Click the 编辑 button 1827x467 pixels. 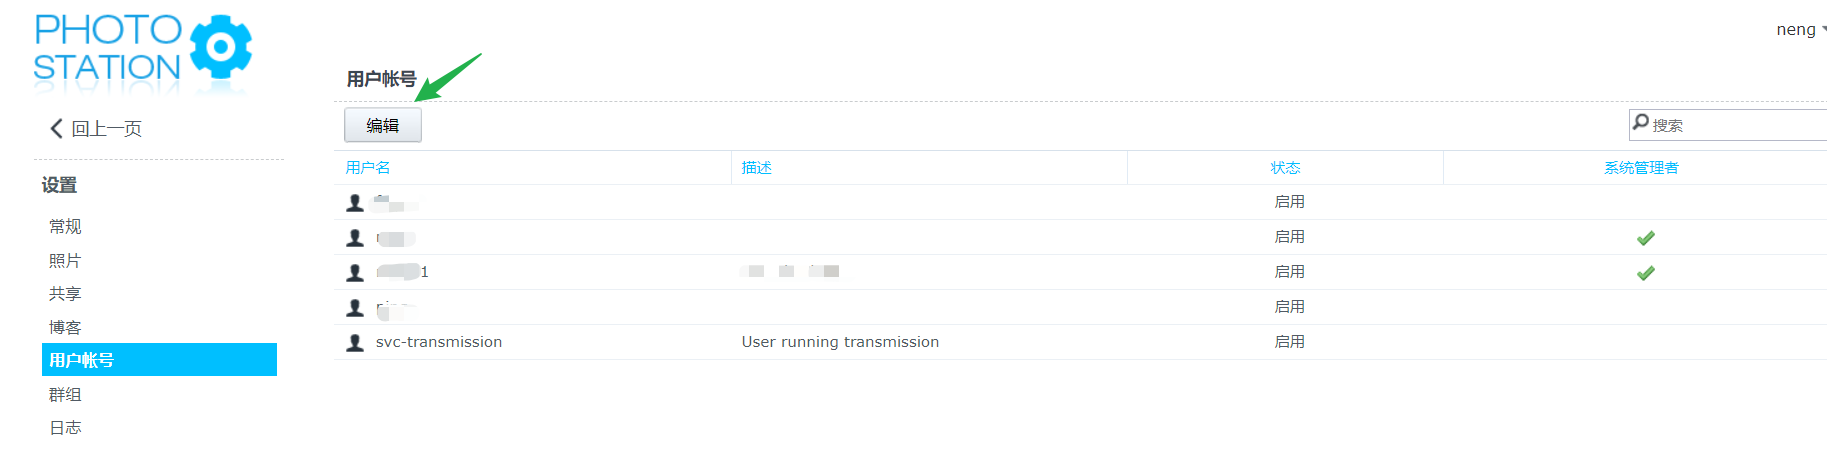383,125
